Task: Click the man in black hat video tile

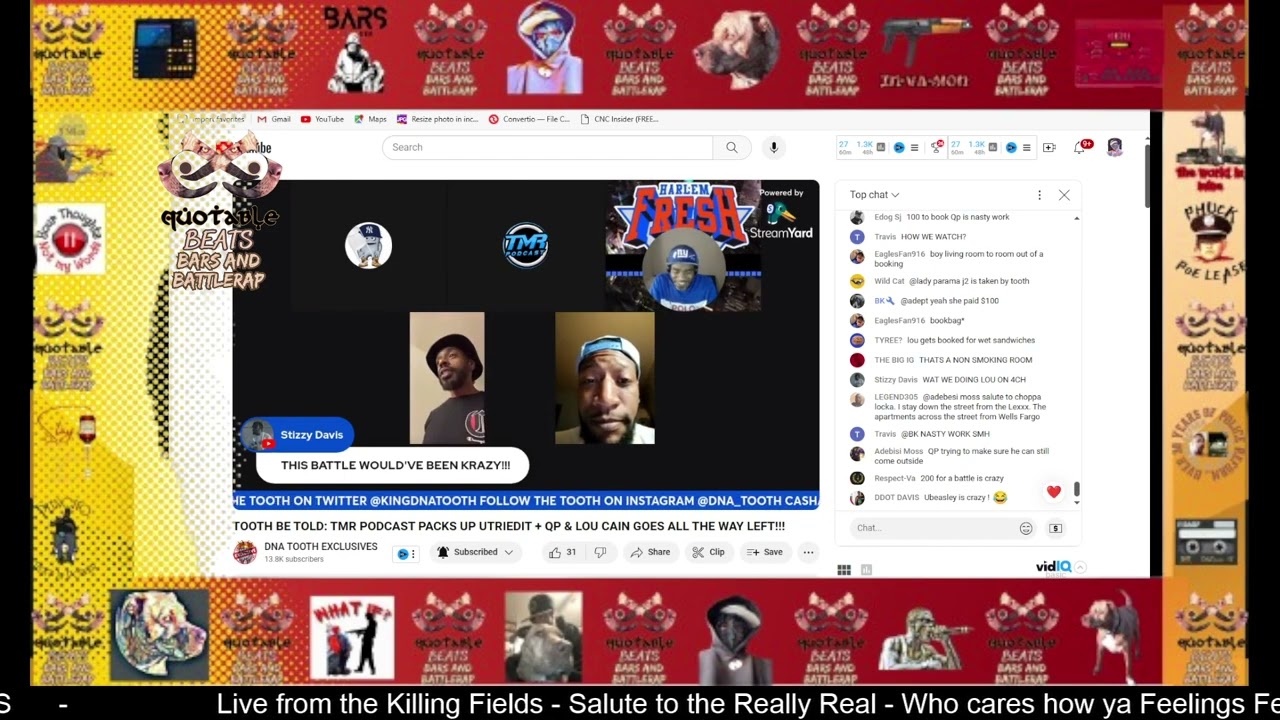Action: tap(447, 378)
